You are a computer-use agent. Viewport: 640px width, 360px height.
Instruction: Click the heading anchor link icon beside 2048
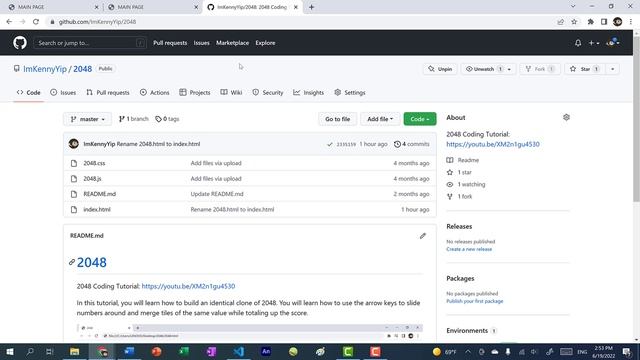pyautogui.click(x=72, y=262)
